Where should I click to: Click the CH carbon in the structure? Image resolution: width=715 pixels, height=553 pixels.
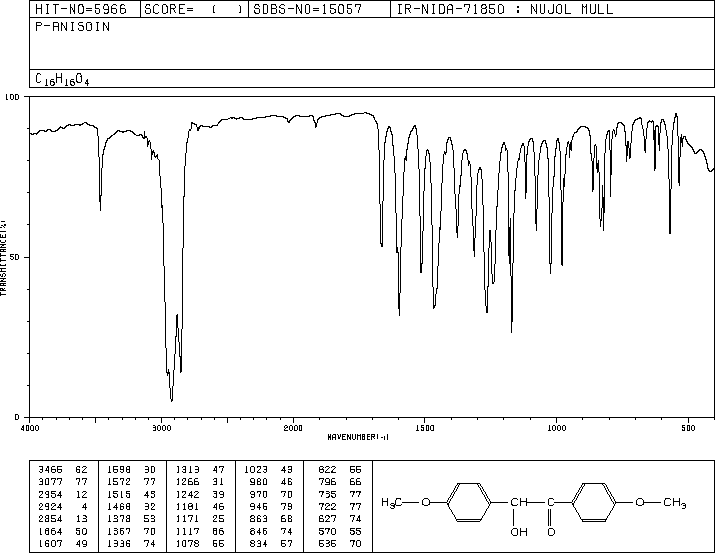point(518,502)
